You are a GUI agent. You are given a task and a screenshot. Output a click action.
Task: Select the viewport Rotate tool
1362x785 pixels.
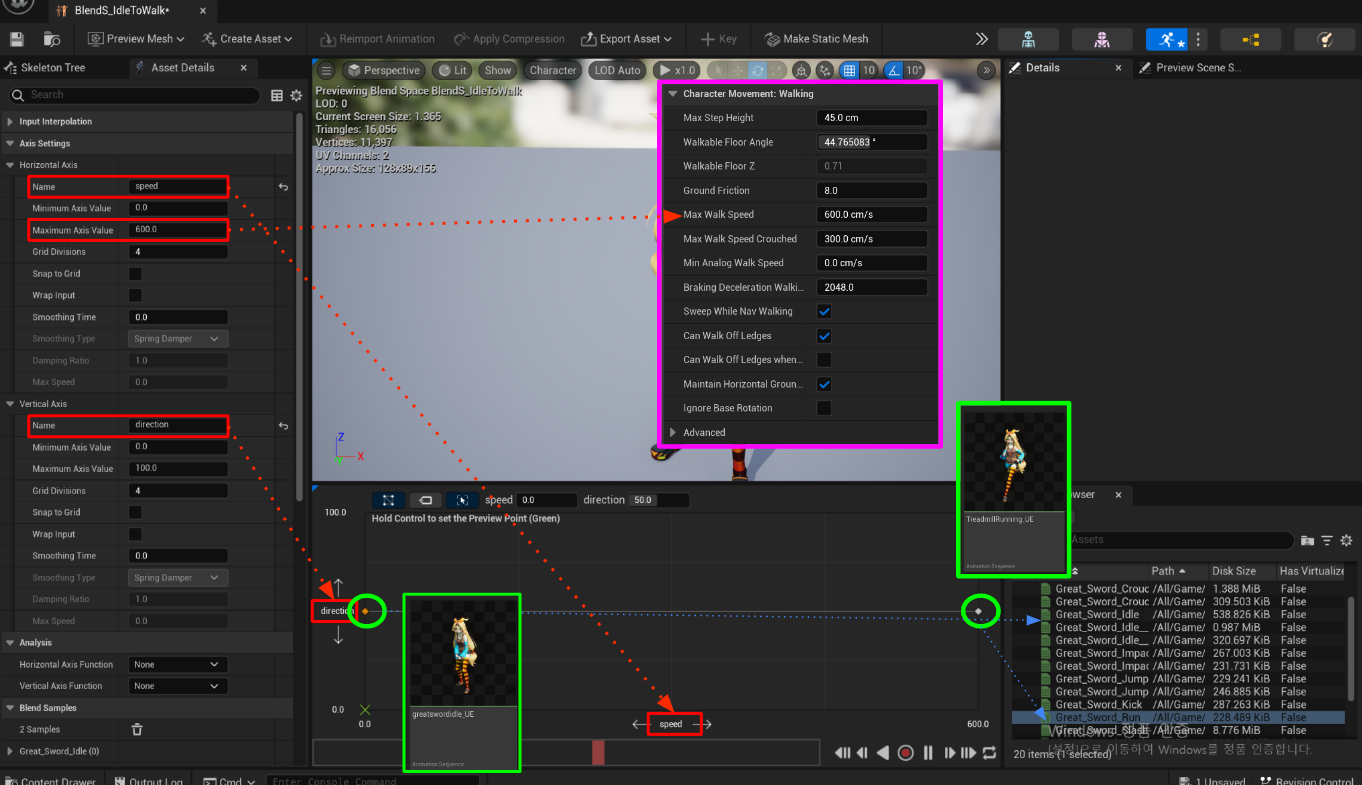coord(758,70)
